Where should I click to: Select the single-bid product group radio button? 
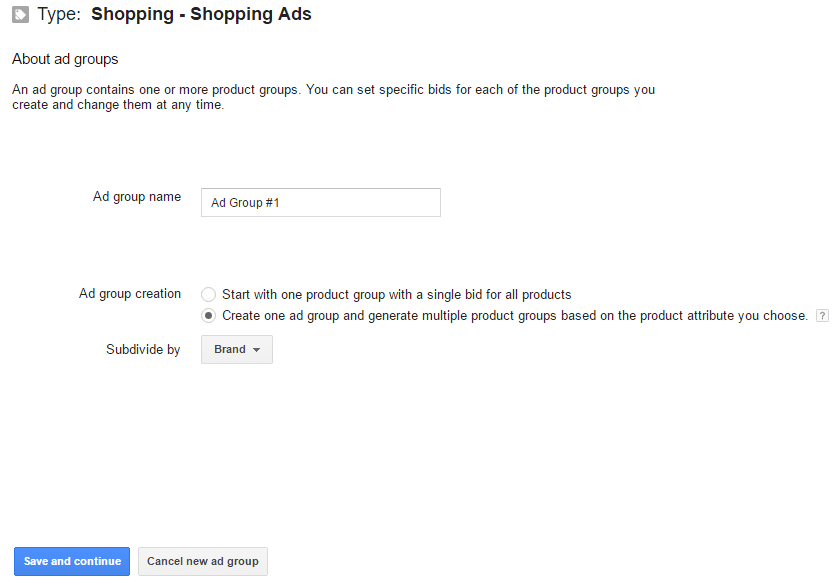[x=208, y=295]
